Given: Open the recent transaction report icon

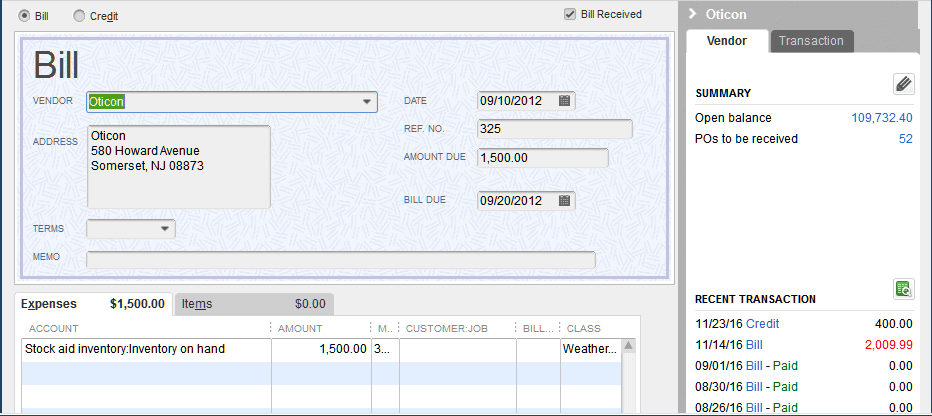Looking at the screenshot, I should pos(903,289).
